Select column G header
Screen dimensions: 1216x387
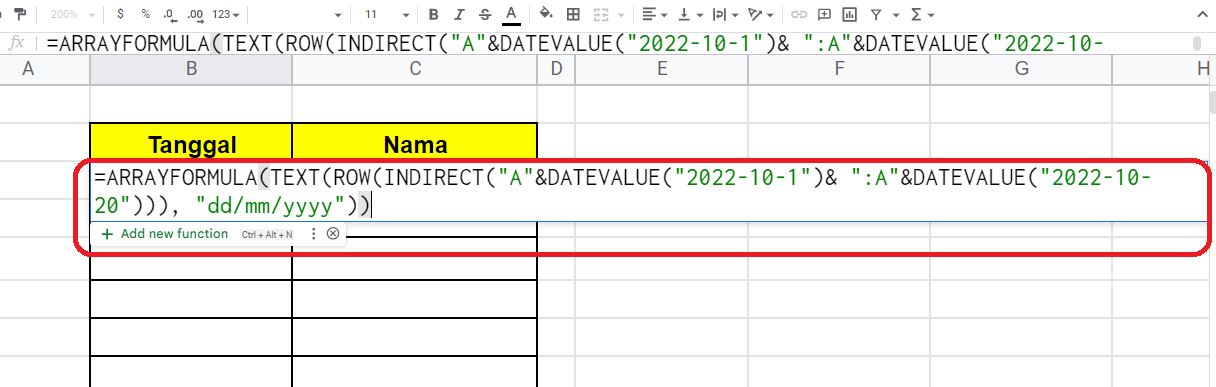coord(1022,69)
